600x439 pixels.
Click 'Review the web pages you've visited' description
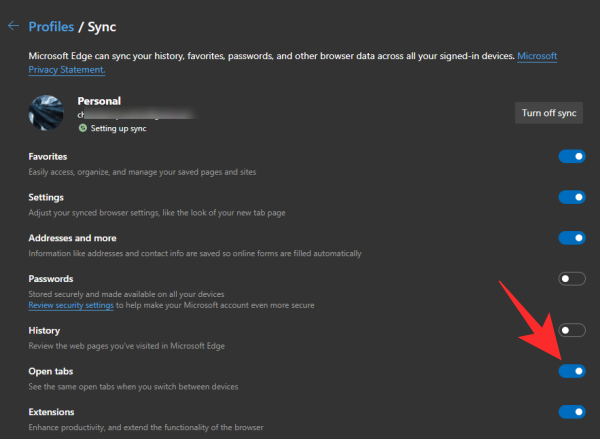pyautogui.click(x=126, y=346)
